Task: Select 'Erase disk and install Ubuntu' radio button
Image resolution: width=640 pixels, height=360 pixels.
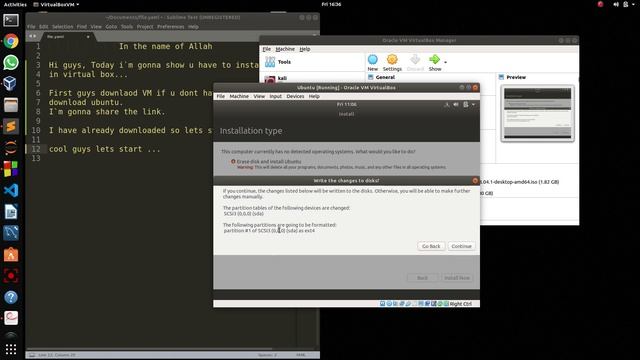Action: [x=233, y=162]
